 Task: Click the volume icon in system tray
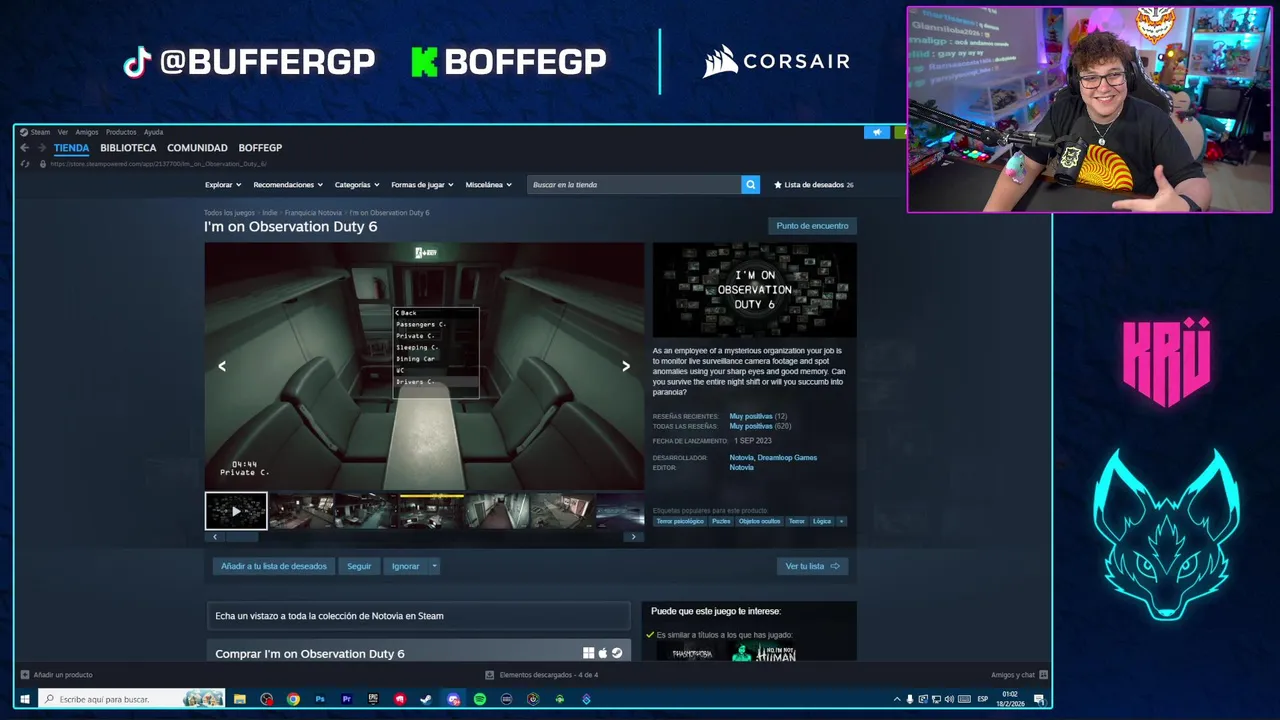[949, 699]
